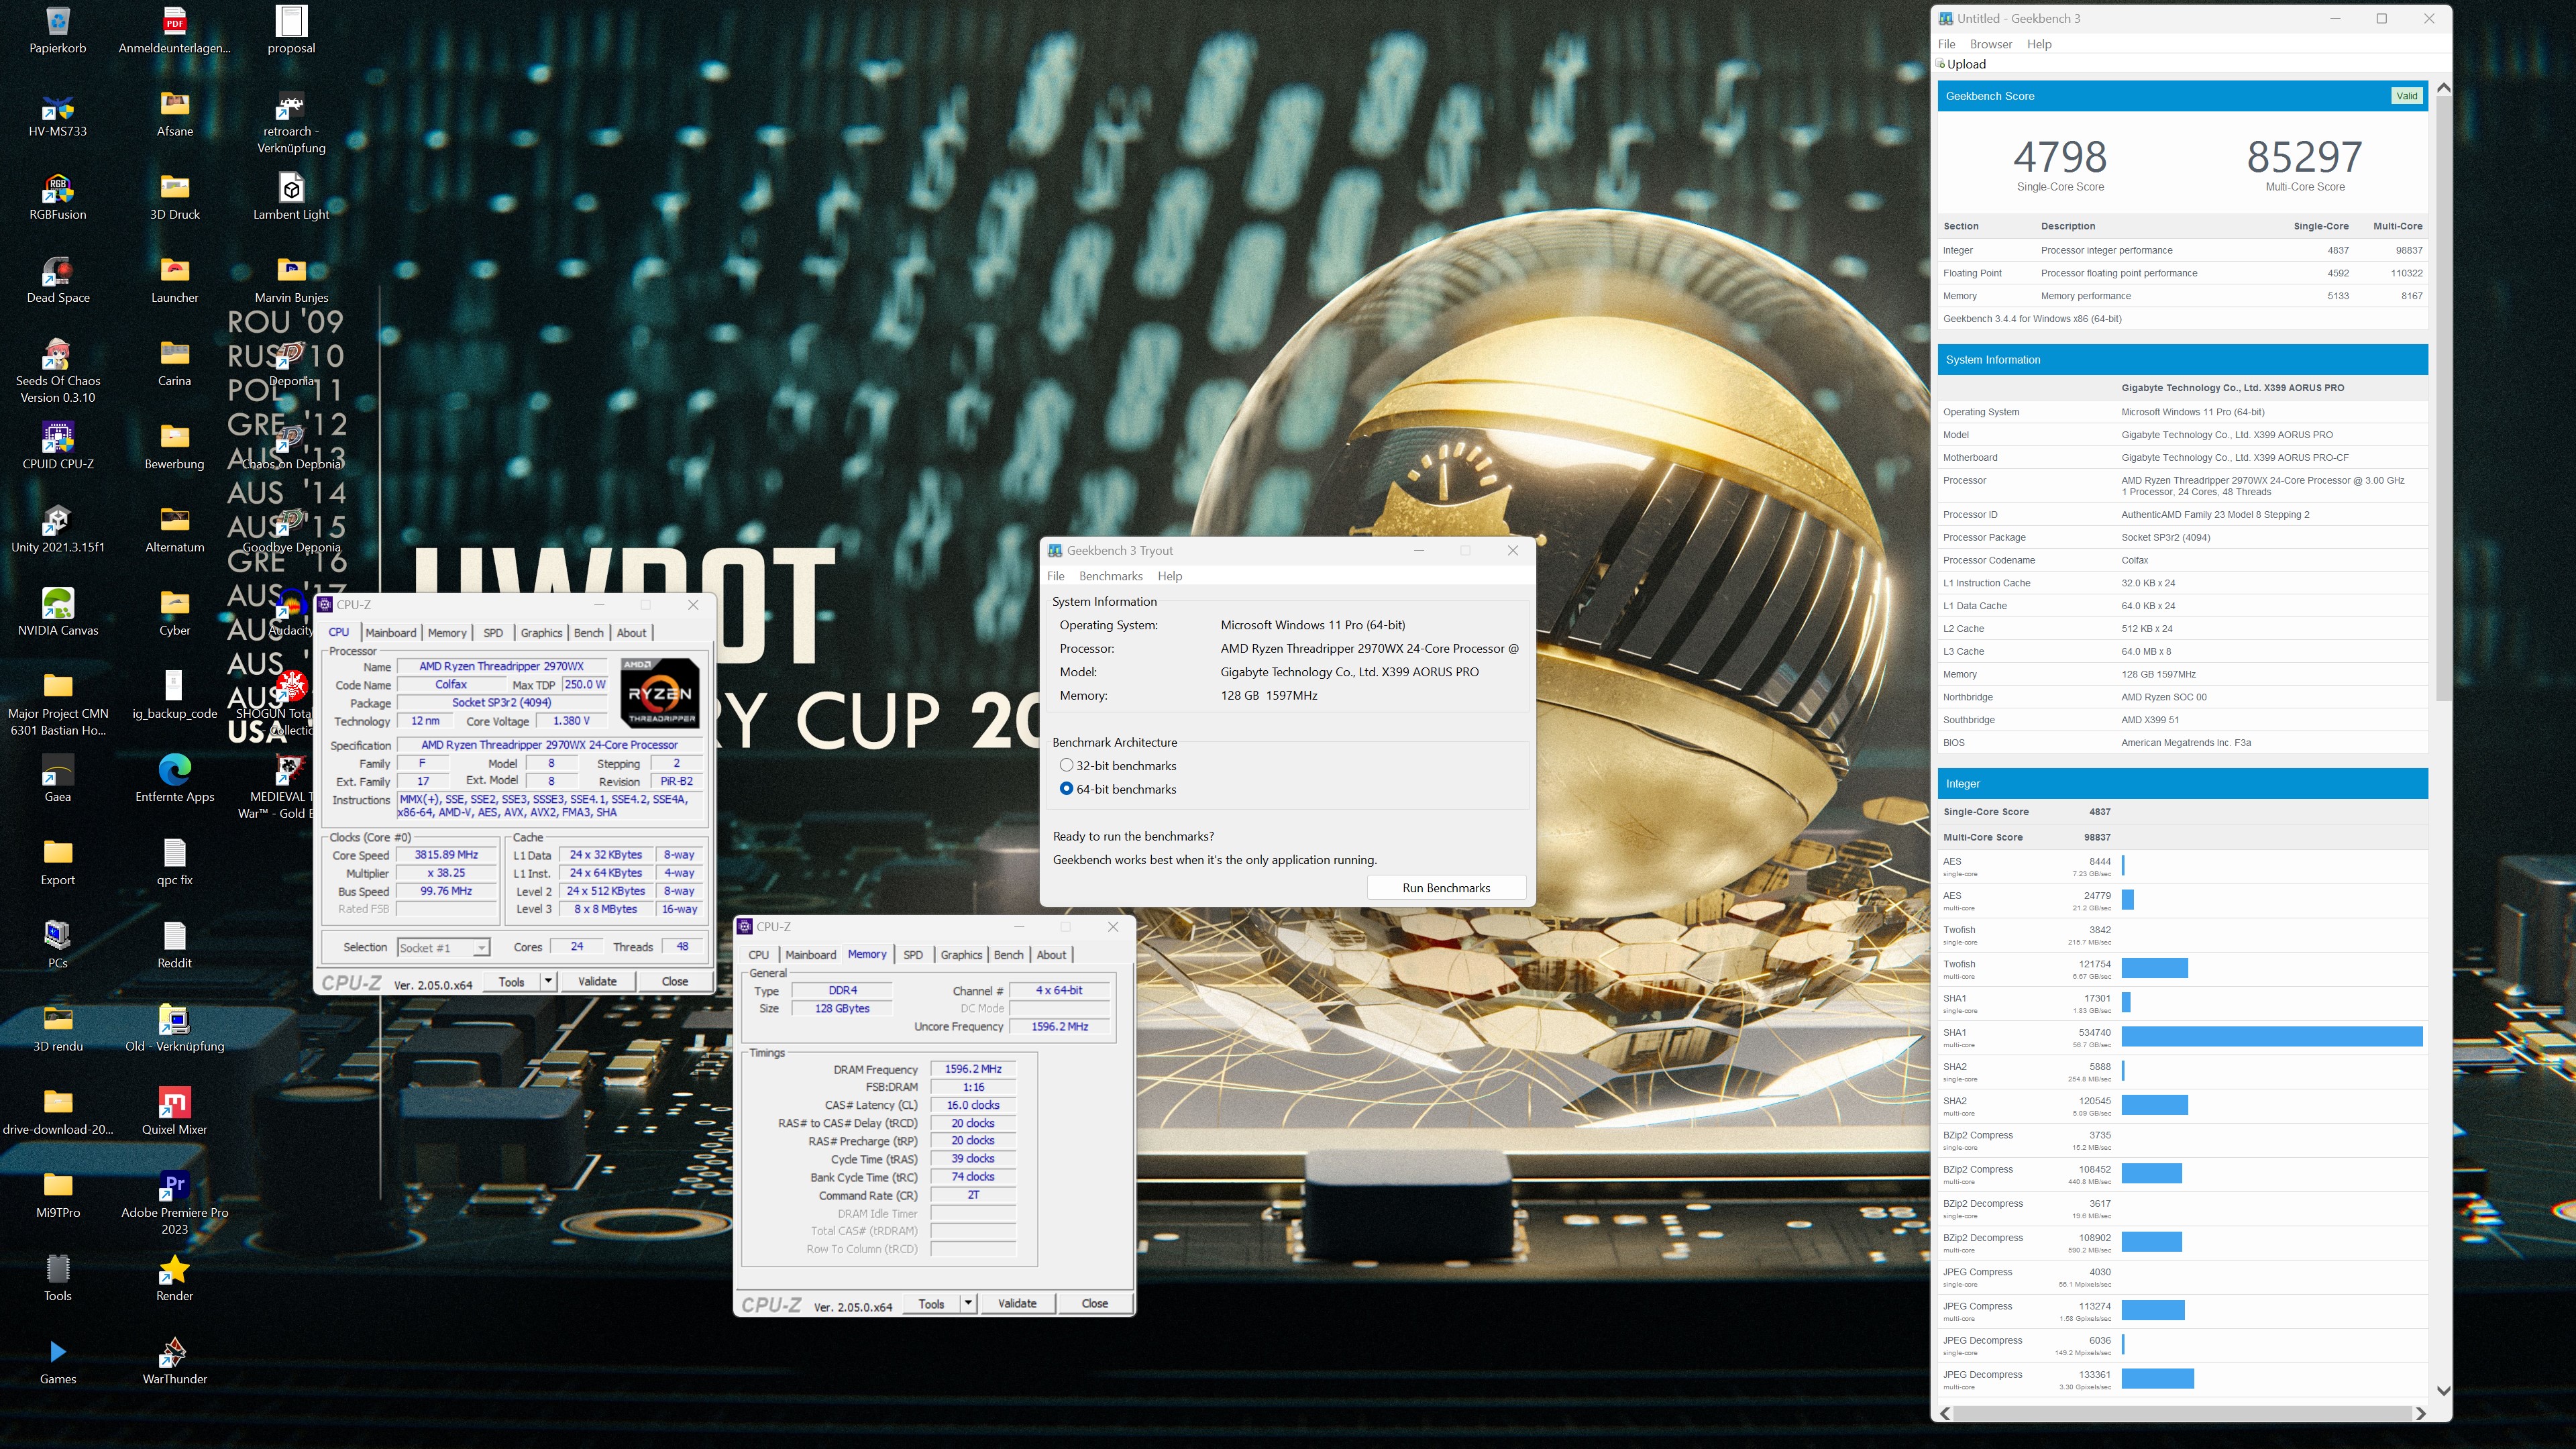Switch to Memory tab in upper CPU-Z window
This screenshot has width=2576, height=1449.
(x=447, y=633)
